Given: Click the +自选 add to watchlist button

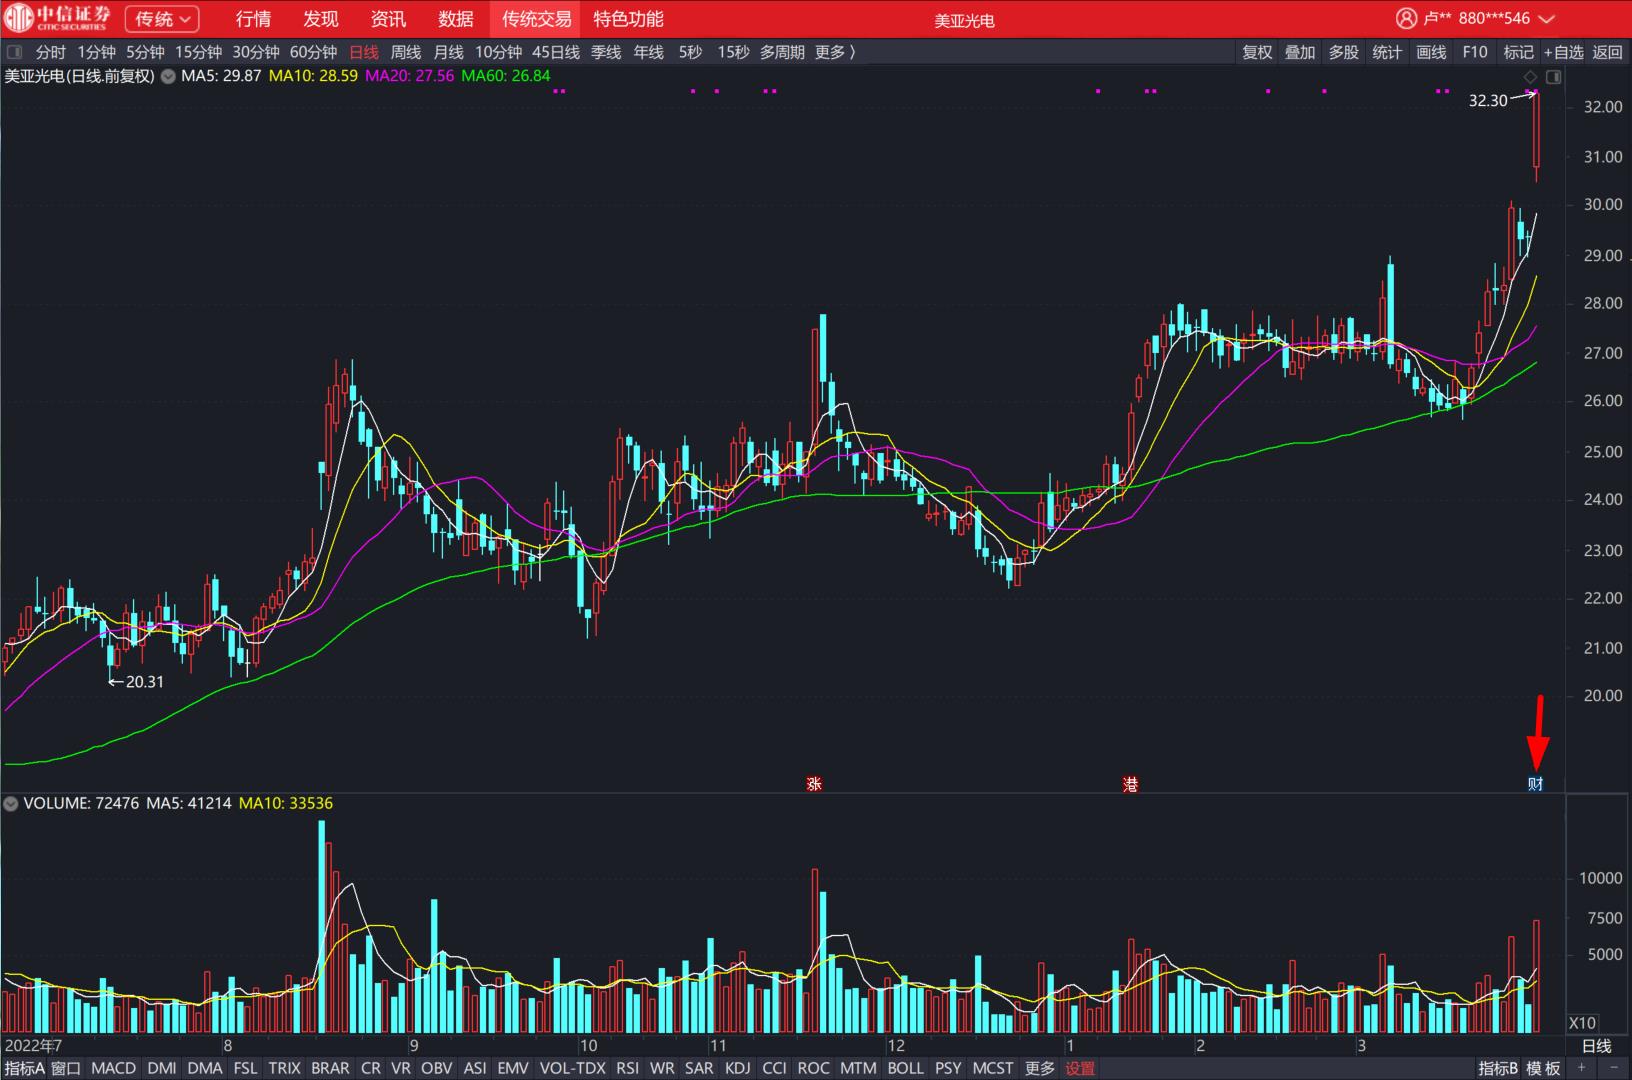Looking at the screenshot, I should click(x=1563, y=52).
